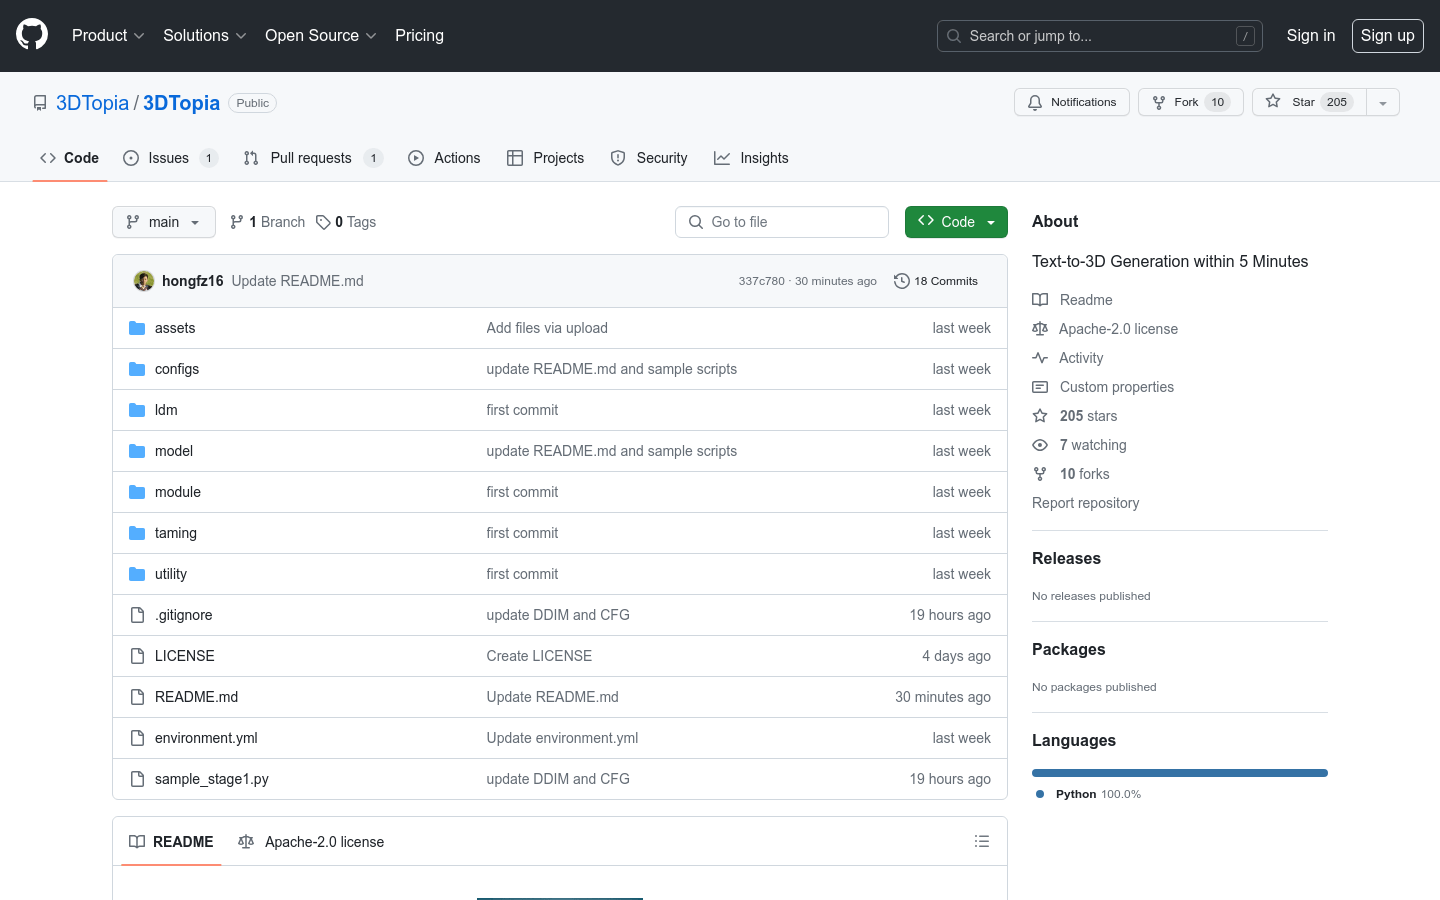Click the assets folder icon
Viewport: 1440px width, 900px height.
(137, 328)
